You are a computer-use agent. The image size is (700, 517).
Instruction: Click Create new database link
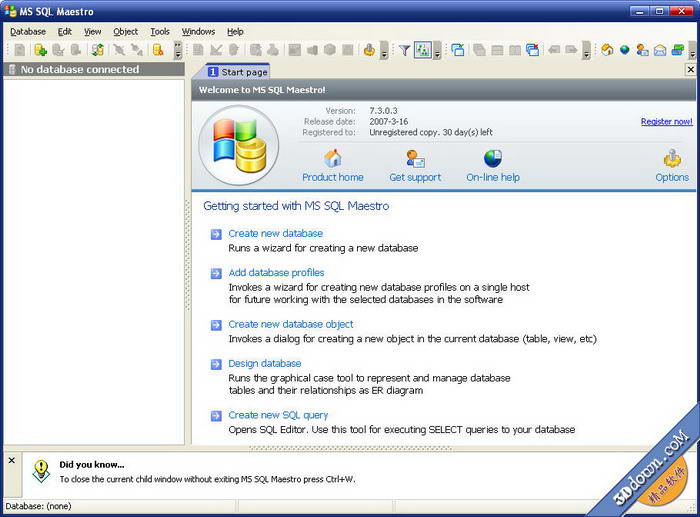coord(275,233)
